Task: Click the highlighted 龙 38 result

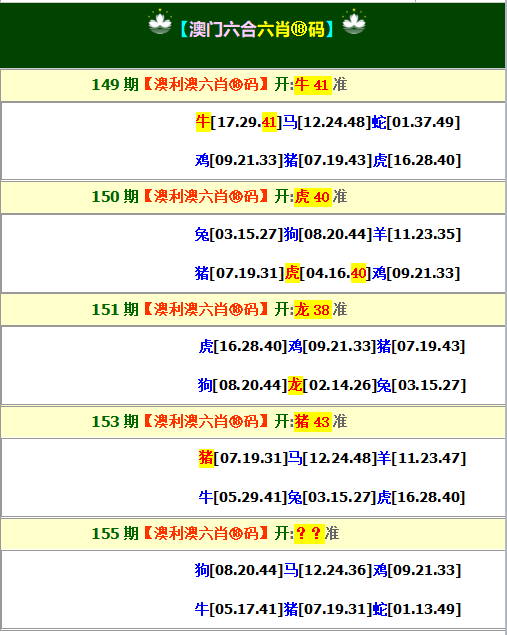Action: [x=313, y=310]
